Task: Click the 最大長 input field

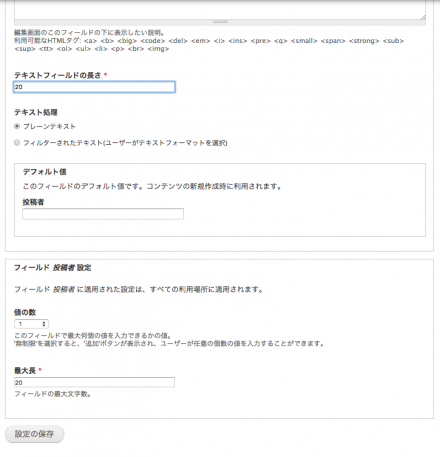Action: click(94, 382)
